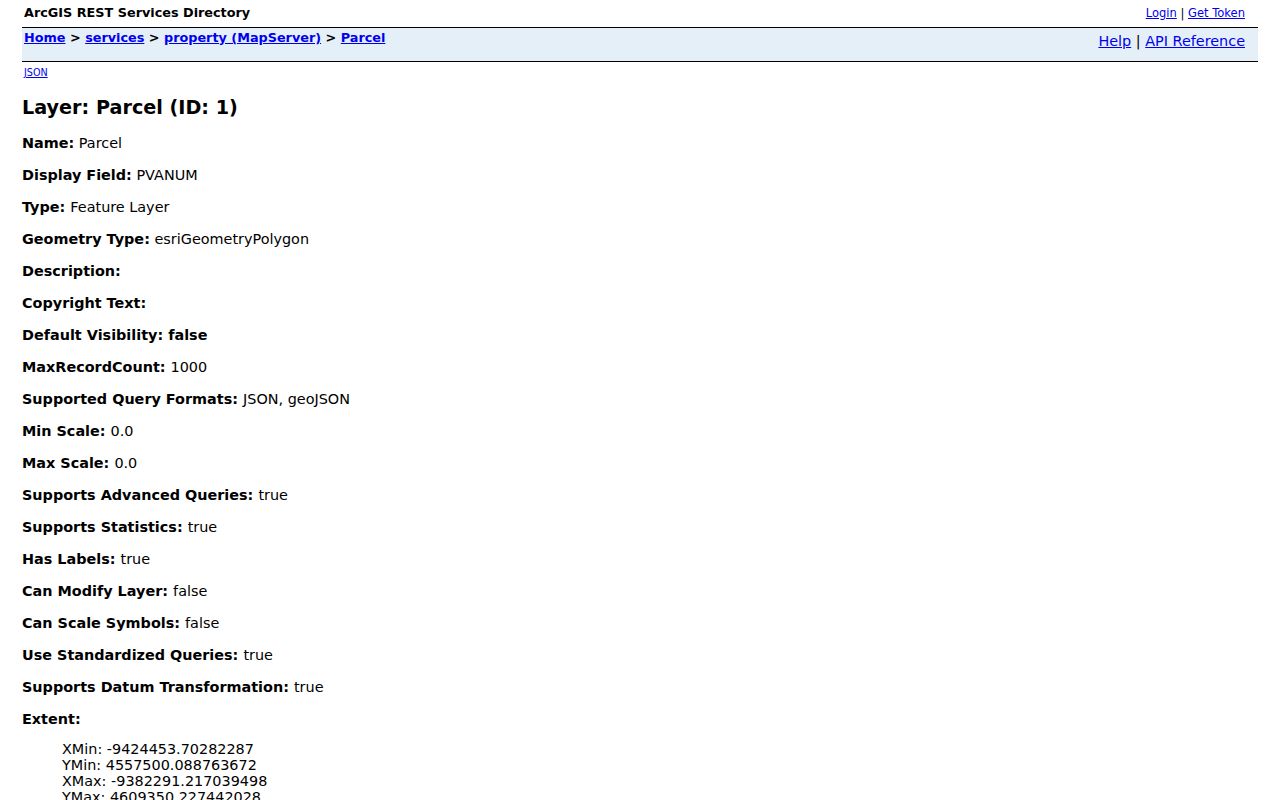Click Use Standardized Queries true line
This screenshot has height=800, width=1280.
(x=147, y=655)
